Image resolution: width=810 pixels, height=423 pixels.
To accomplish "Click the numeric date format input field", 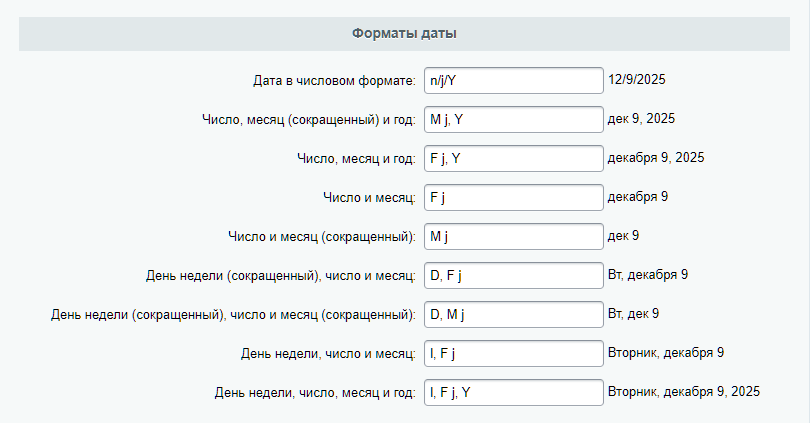I will pos(513,80).
